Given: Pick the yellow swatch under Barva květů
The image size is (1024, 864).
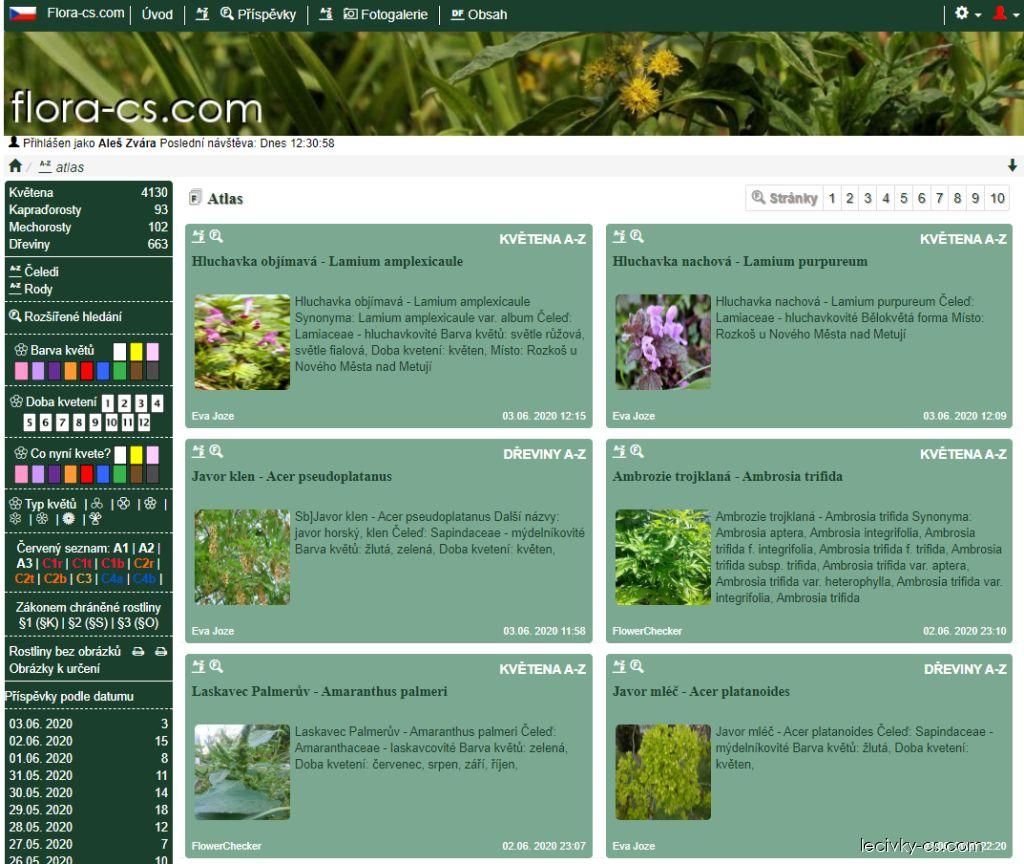Looking at the screenshot, I should [136, 351].
